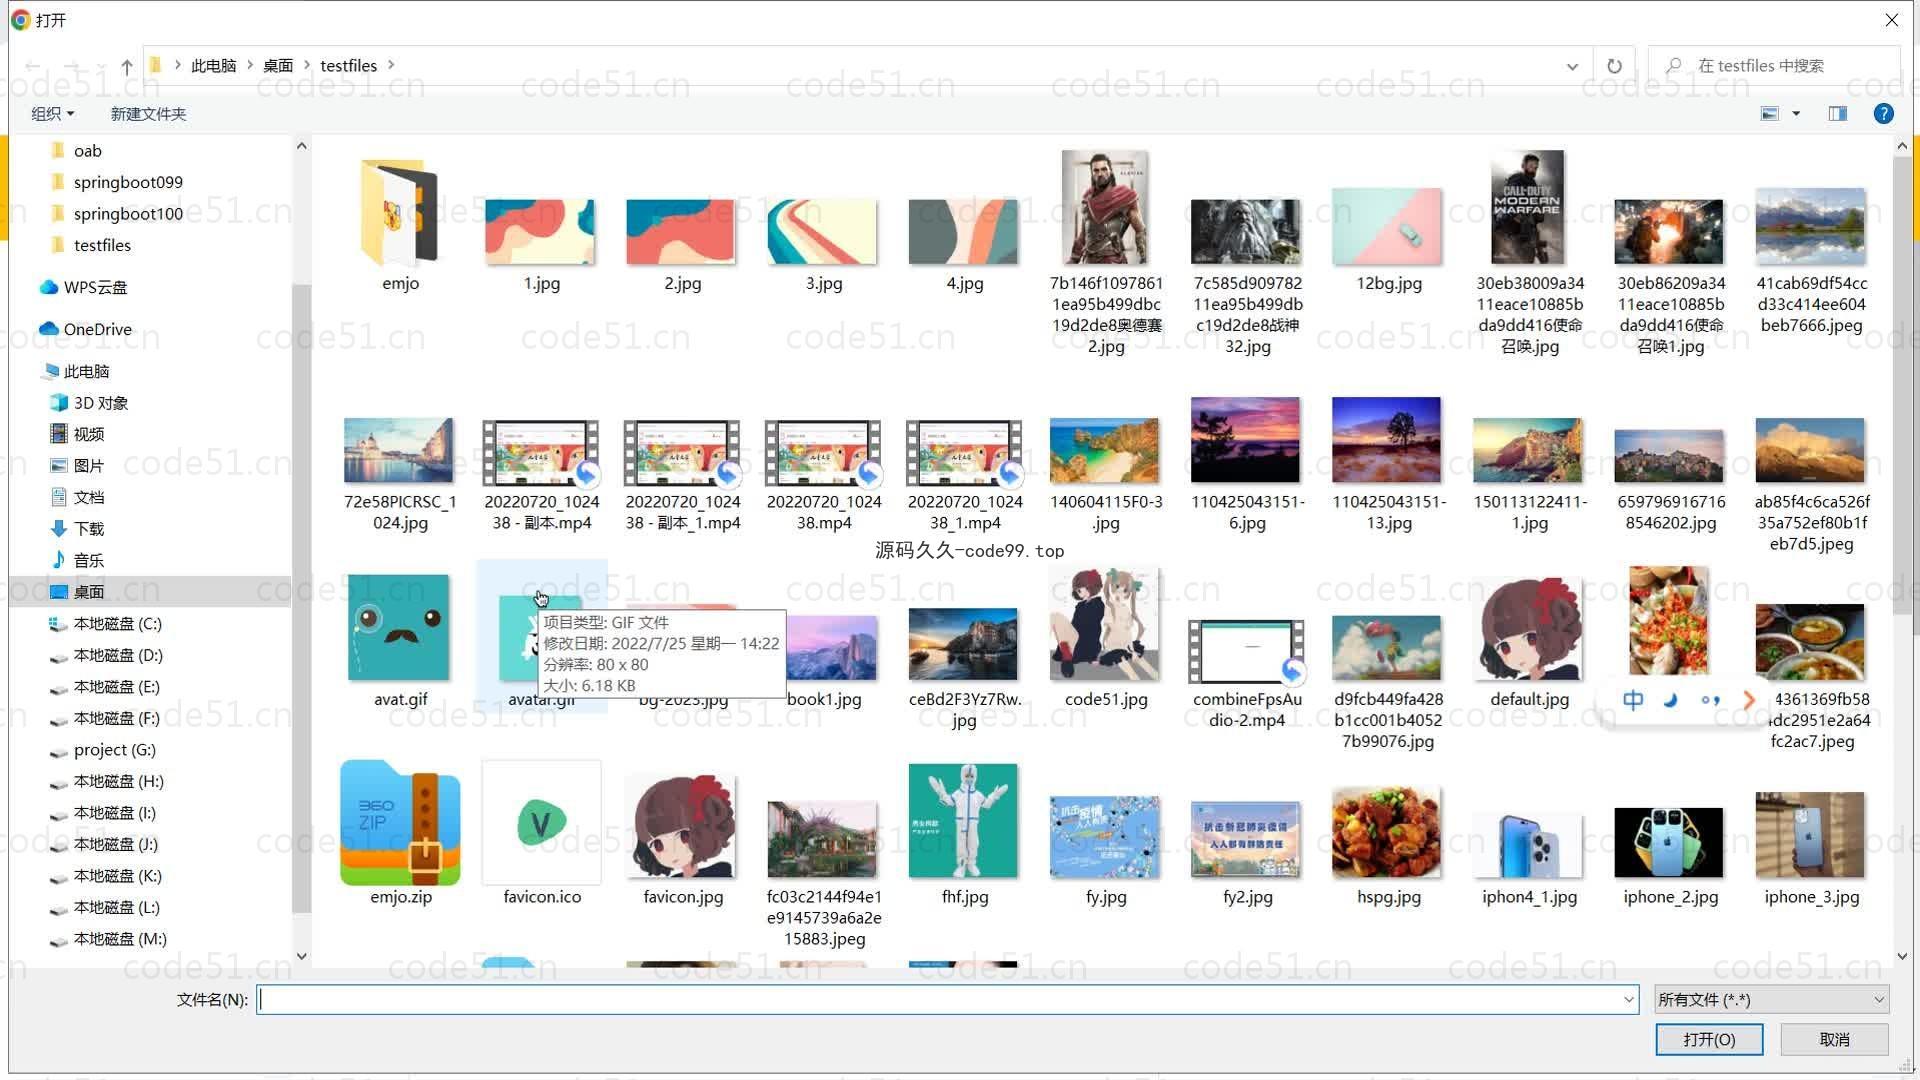This screenshot has height=1080, width=1920.
Task: Expand the 文件名 history dropdown arrow
Action: (1628, 999)
